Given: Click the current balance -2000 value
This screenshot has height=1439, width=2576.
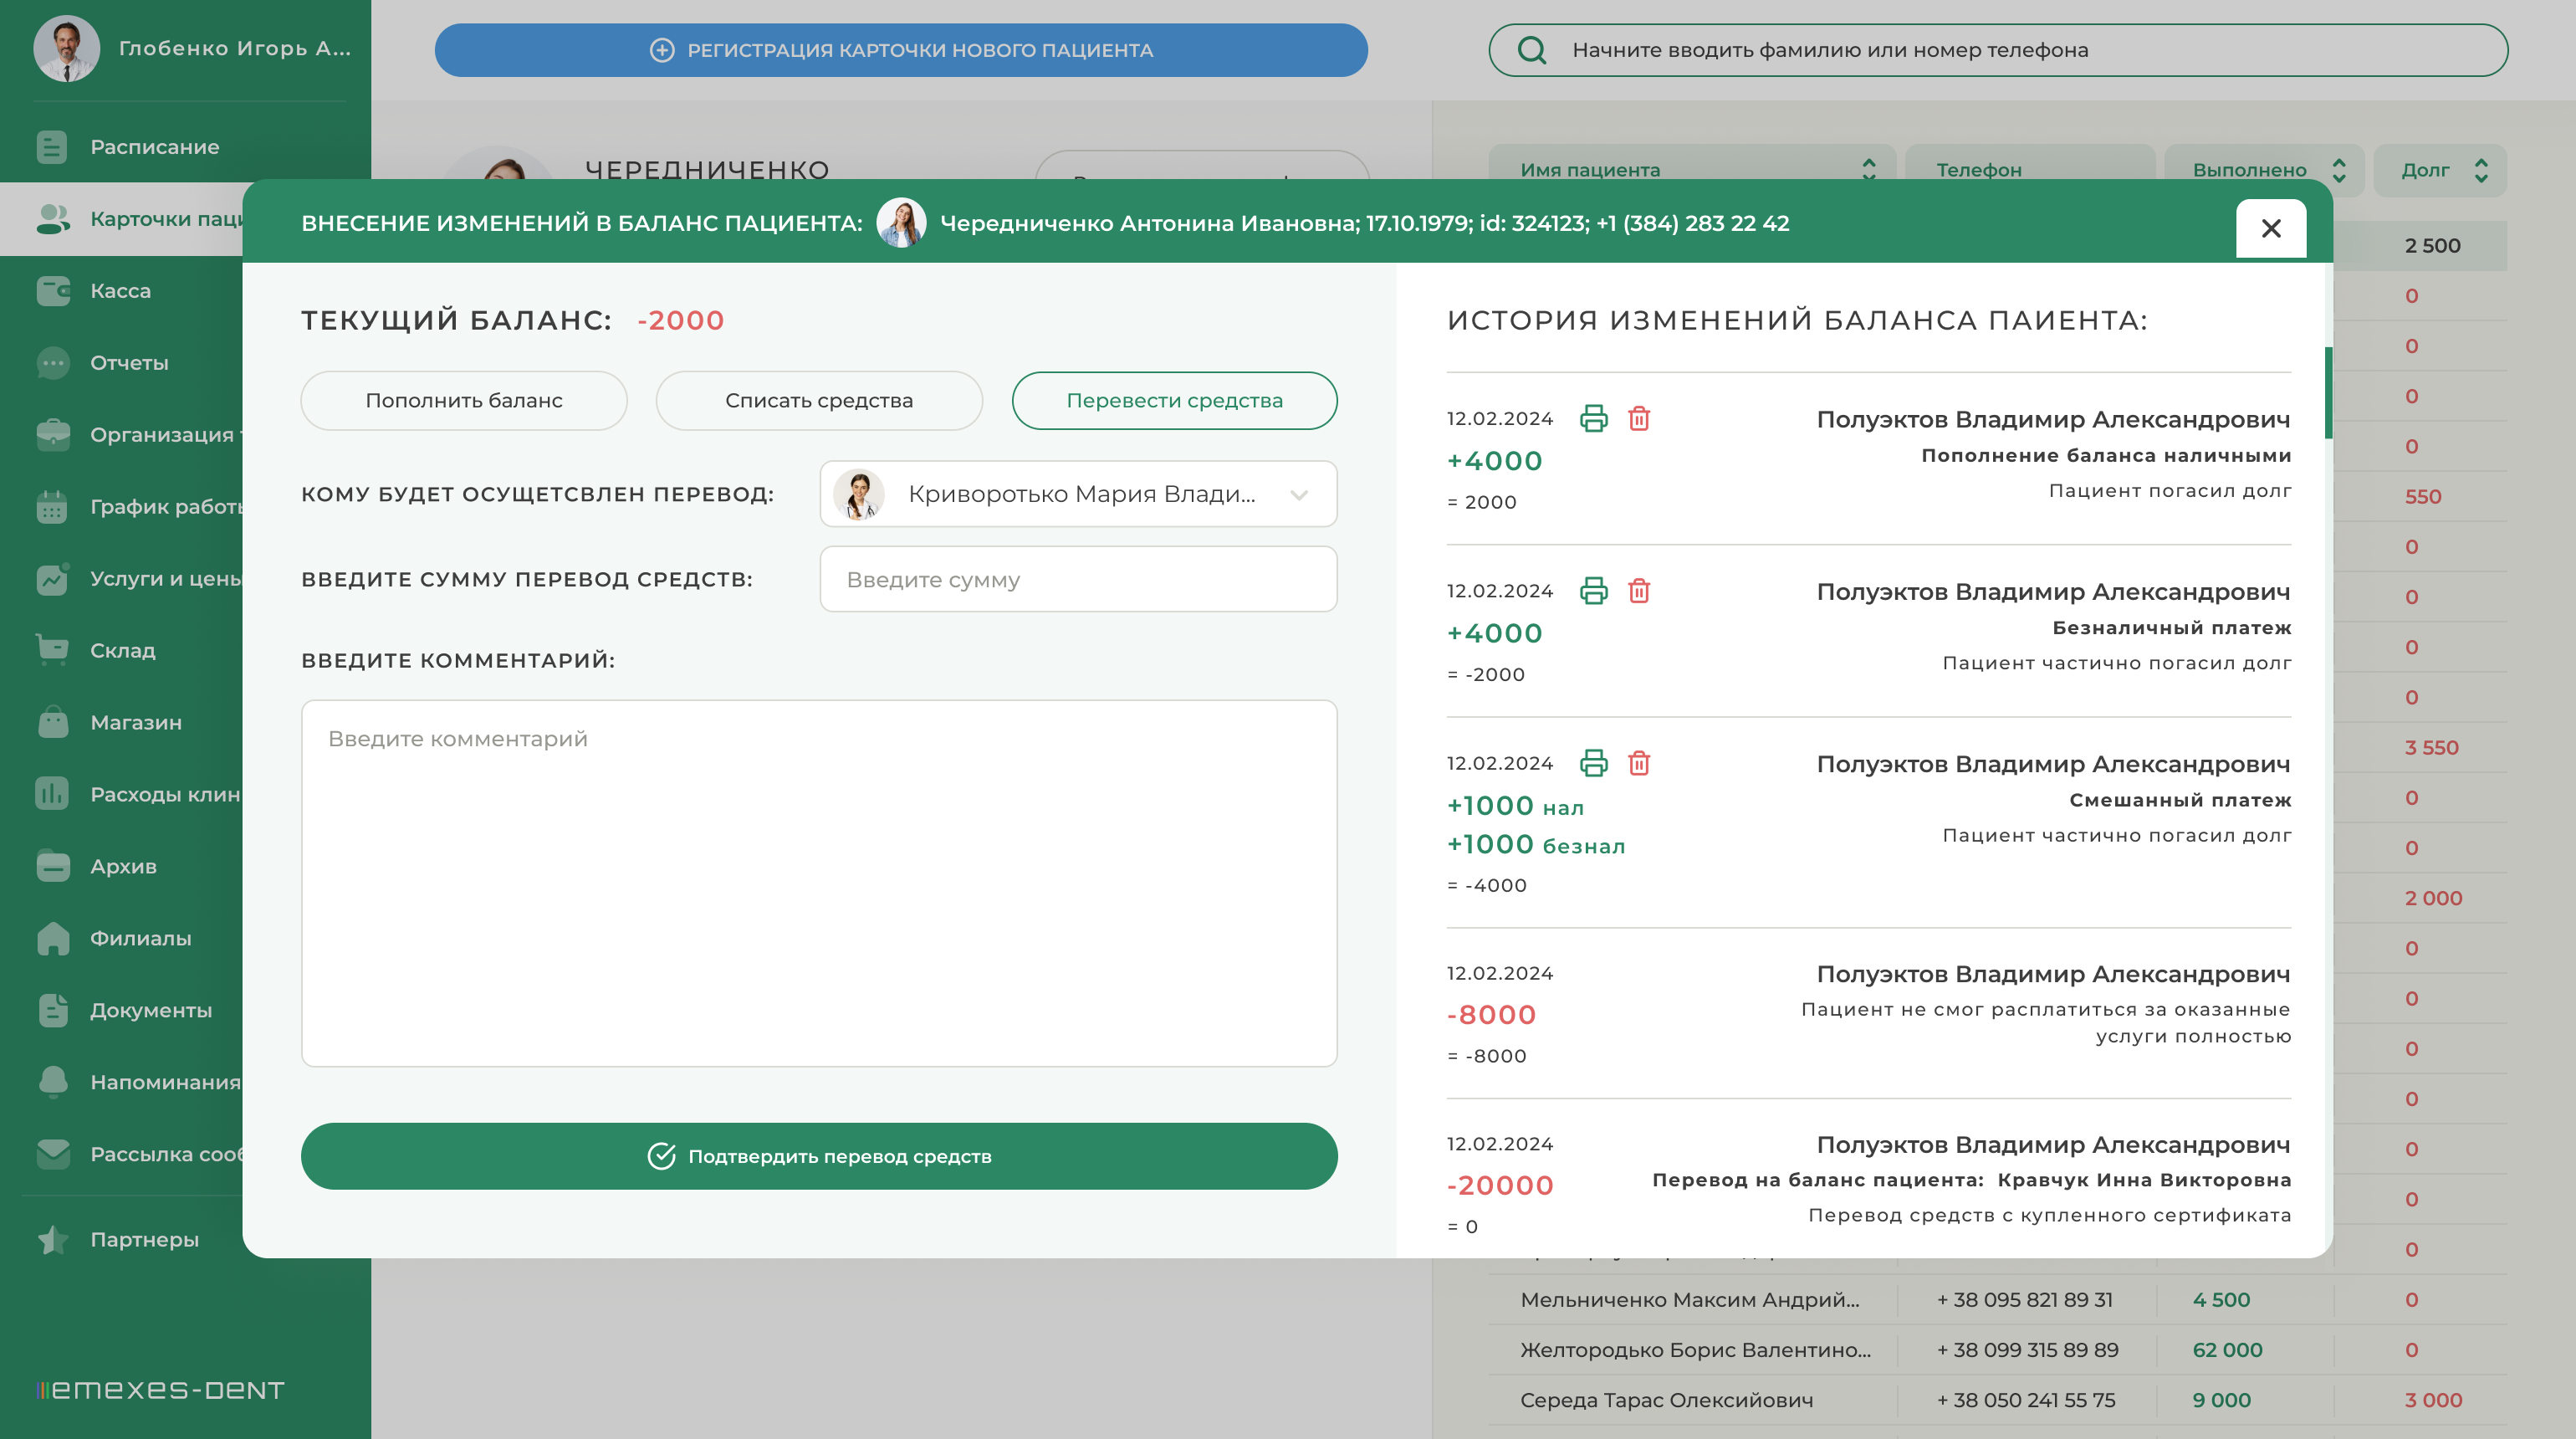Looking at the screenshot, I should pos(681,320).
